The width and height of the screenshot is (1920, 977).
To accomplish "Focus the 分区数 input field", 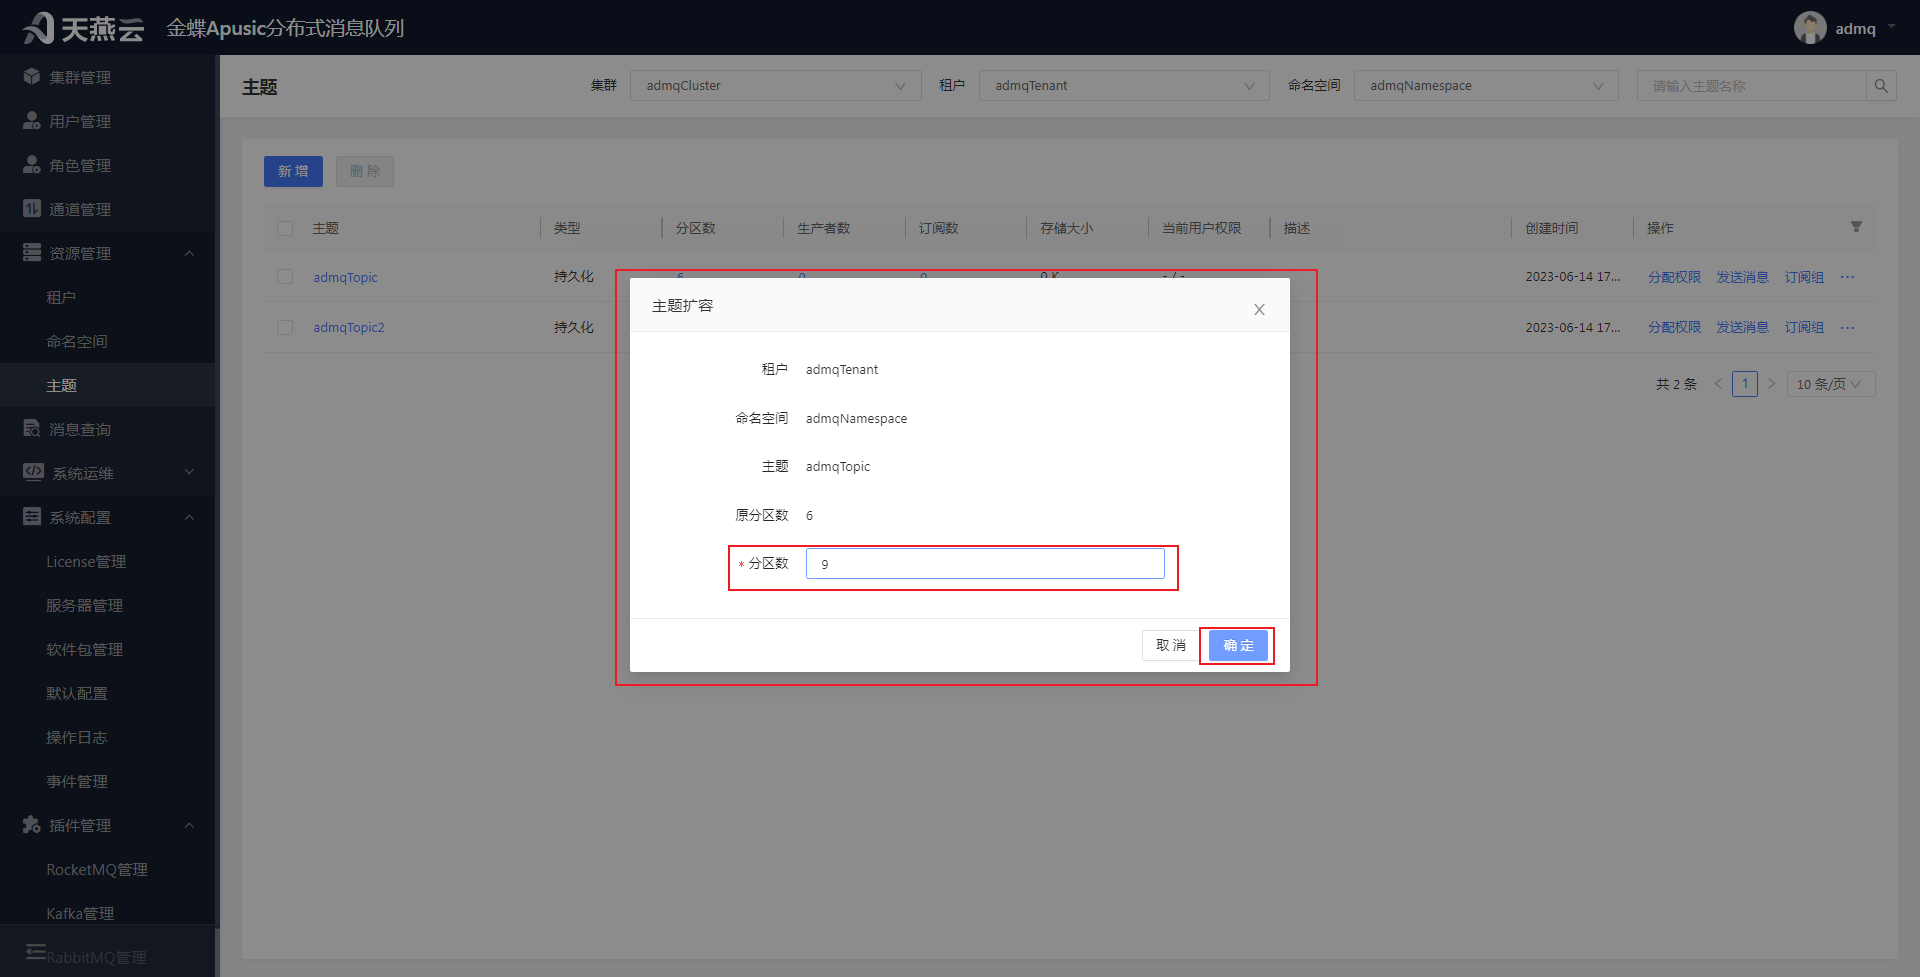I will (x=985, y=564).
